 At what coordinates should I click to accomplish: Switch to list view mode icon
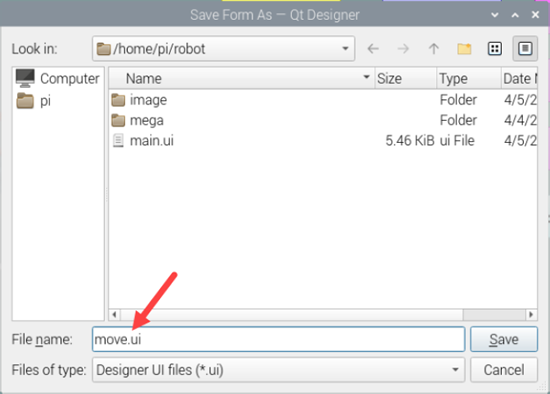click(x=495, y=48)
